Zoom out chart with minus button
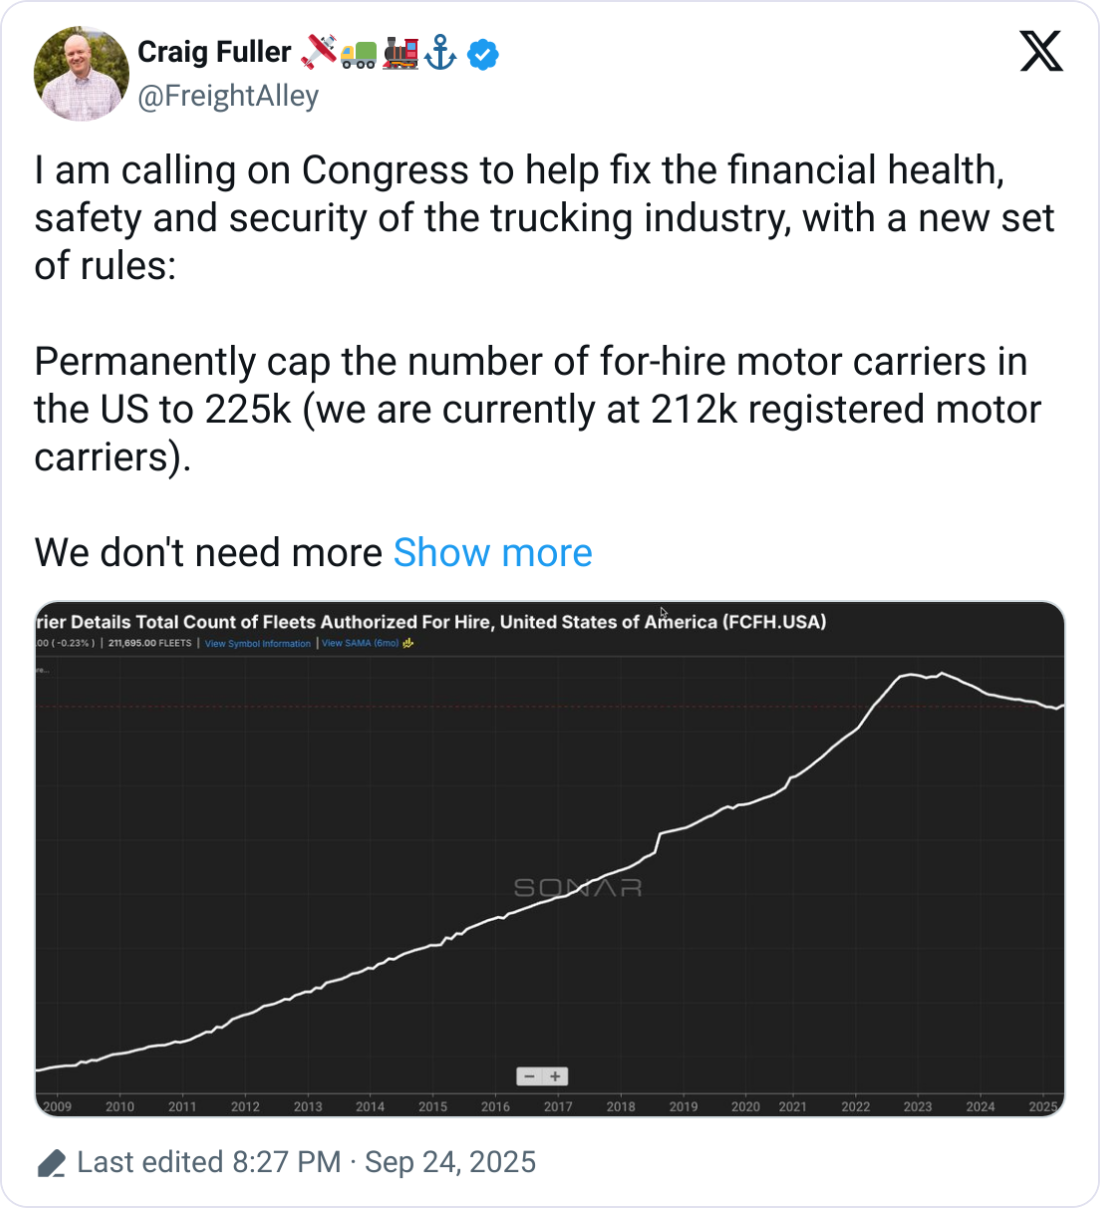This screenshot has width=1100, height=1208. point(530,1076)
